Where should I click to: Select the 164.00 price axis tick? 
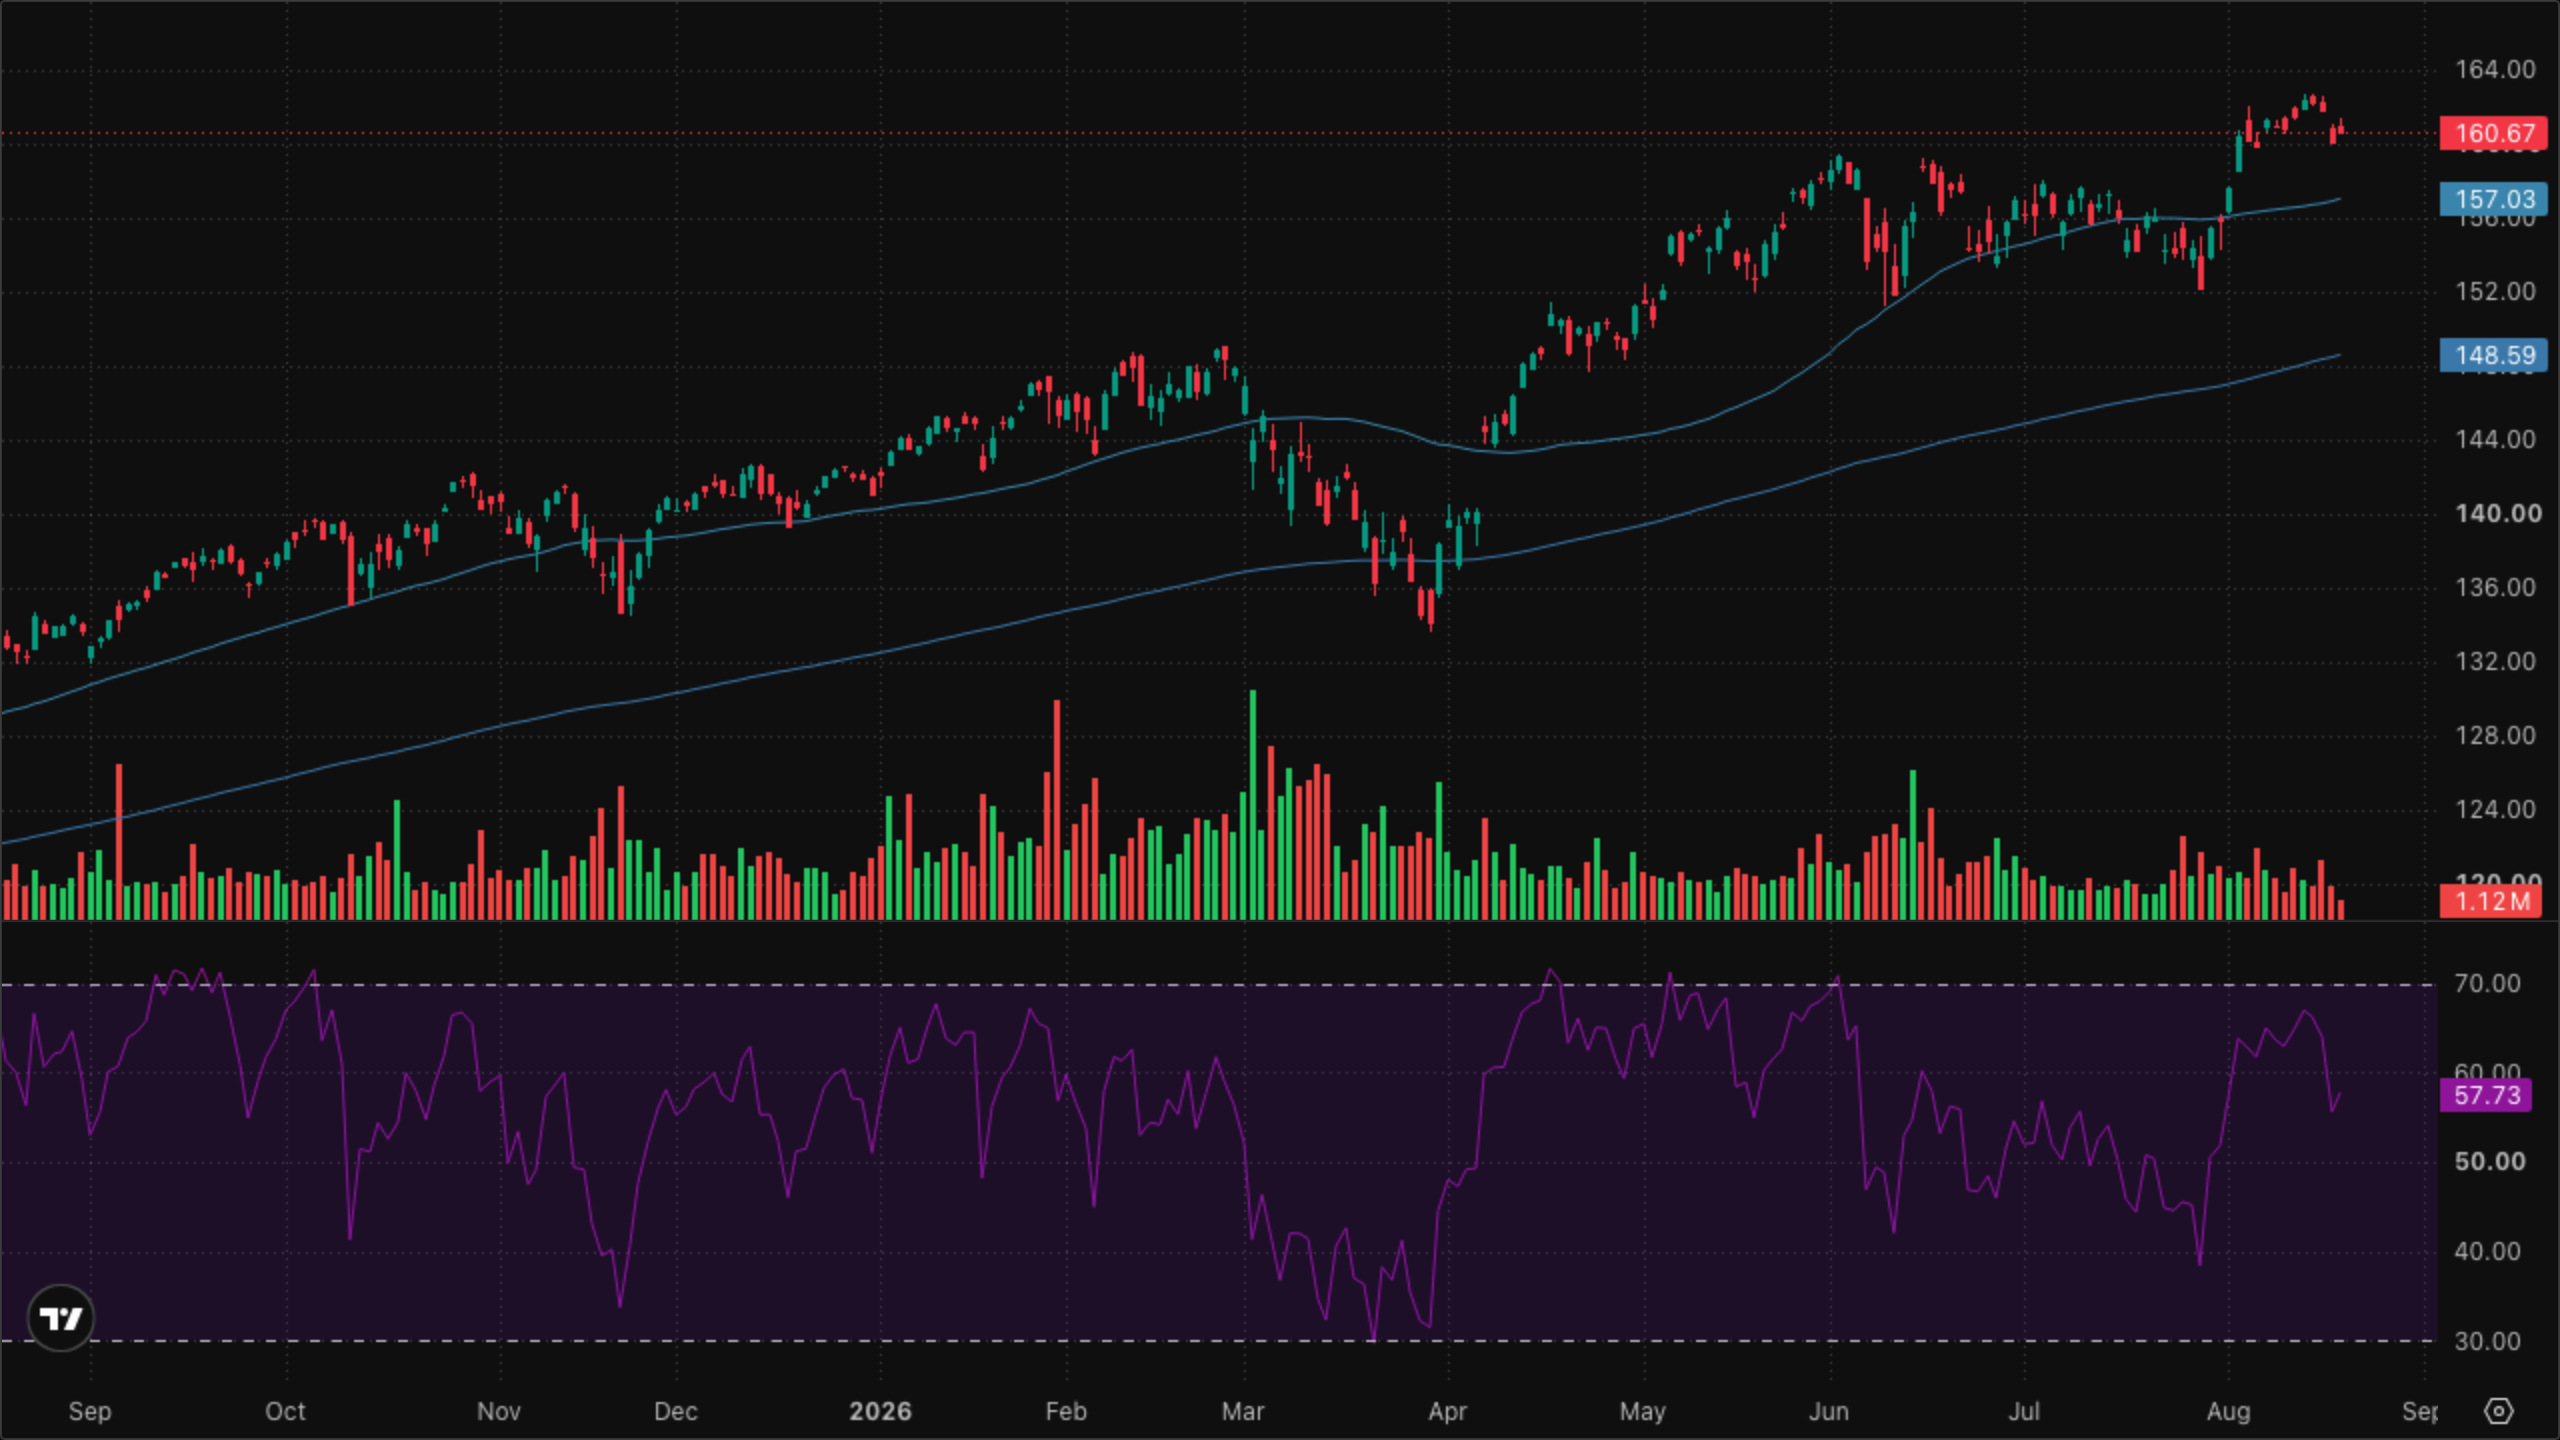pyautogui.click(x=2495, y=69)
